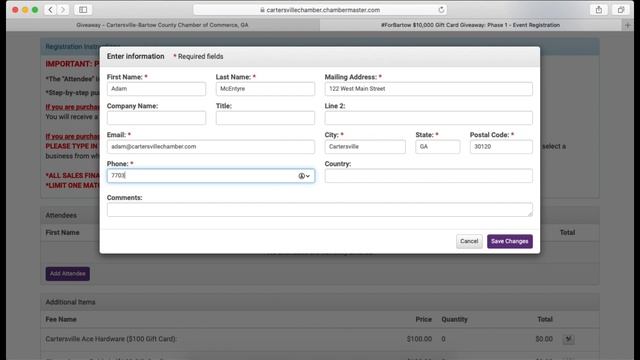This screenshot has width=640, height=360.
Task: Click the Comments text area
Action: pos(320,210)
